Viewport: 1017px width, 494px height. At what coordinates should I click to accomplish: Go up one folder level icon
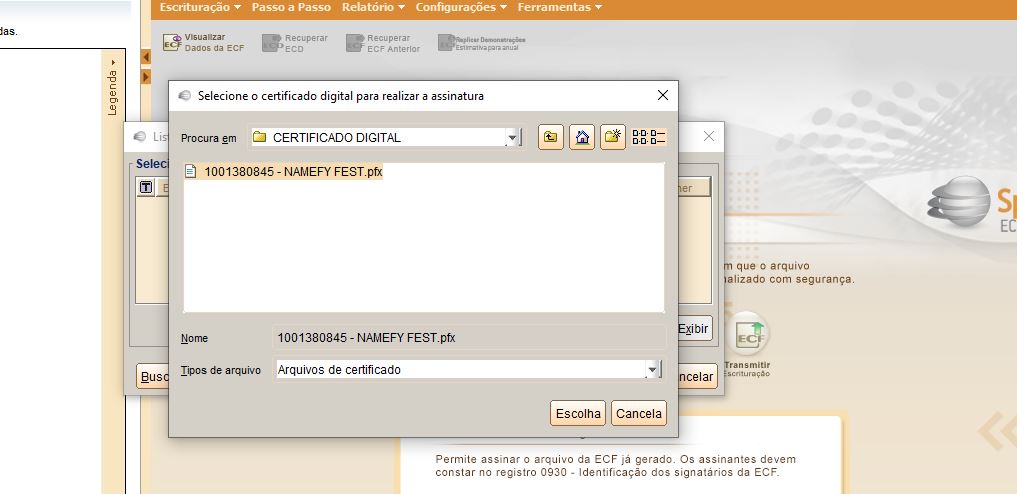[x=551, y=137]
